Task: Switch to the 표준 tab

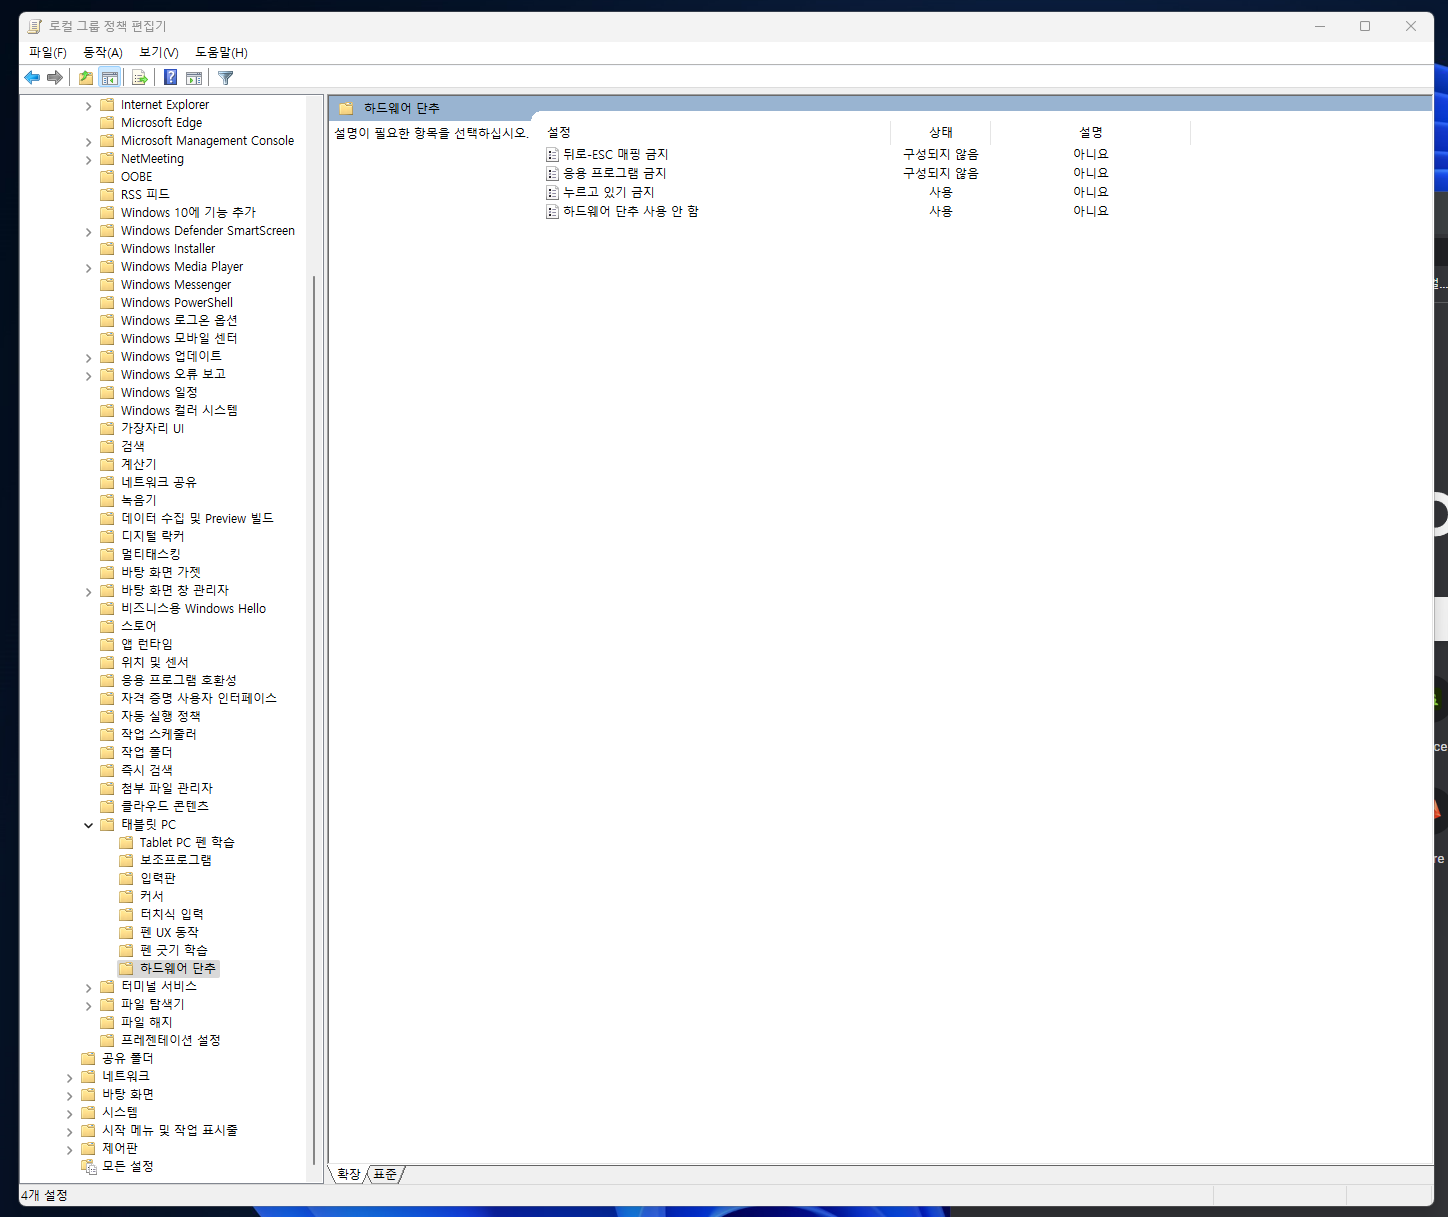Action: (x=385, y=1174)
